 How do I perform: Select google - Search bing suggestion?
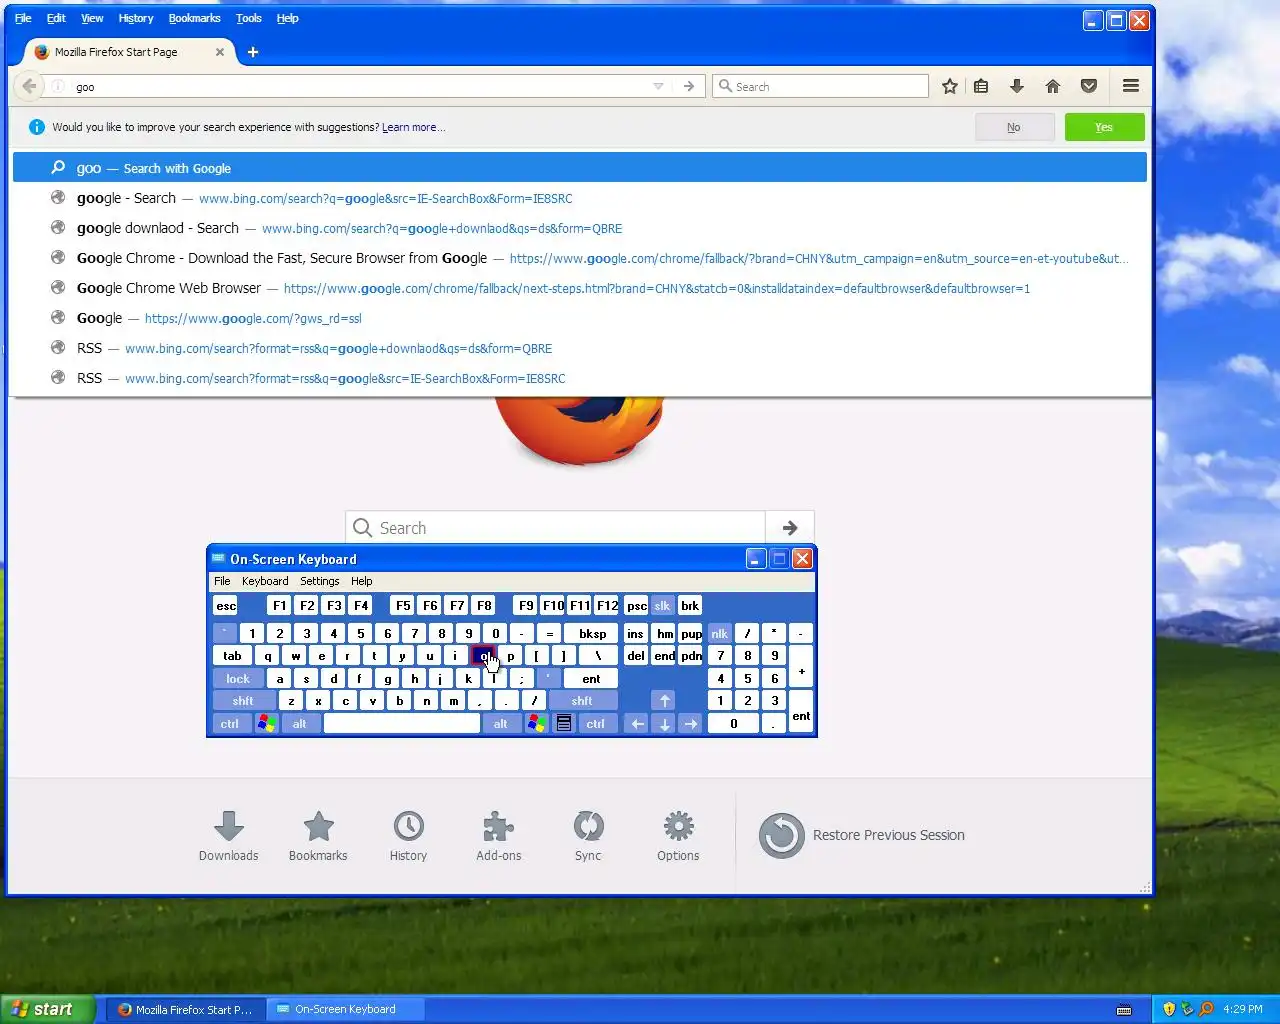coord(580,198)
